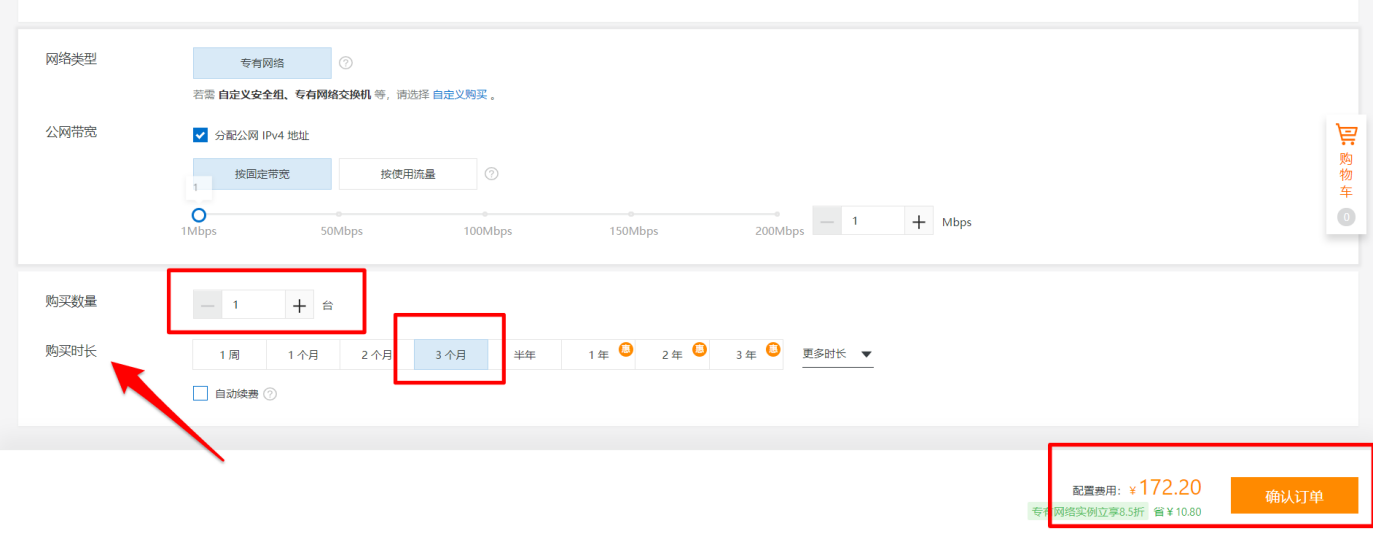Click the 50Mbps mark on bandwidth slider
1373x534 pixels.
[340, 214]
